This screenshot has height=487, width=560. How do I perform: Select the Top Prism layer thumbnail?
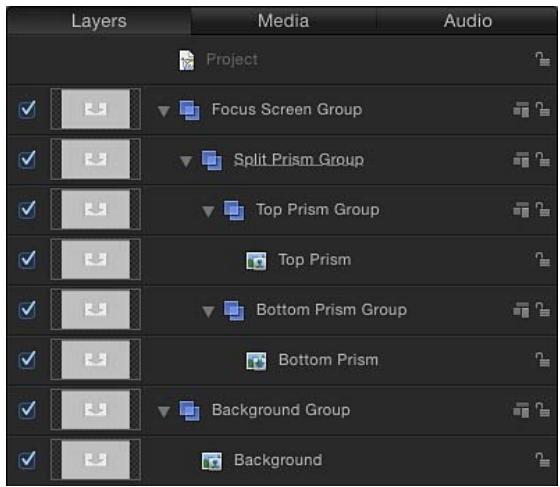pyautogui.click(x=96, y=259)
